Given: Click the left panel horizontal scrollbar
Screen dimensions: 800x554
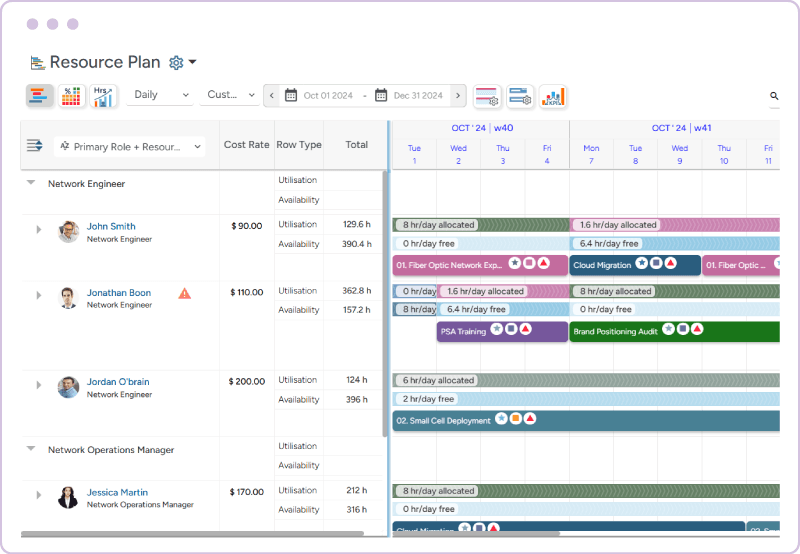Looking at the screenshot, I should coord(192,534).
